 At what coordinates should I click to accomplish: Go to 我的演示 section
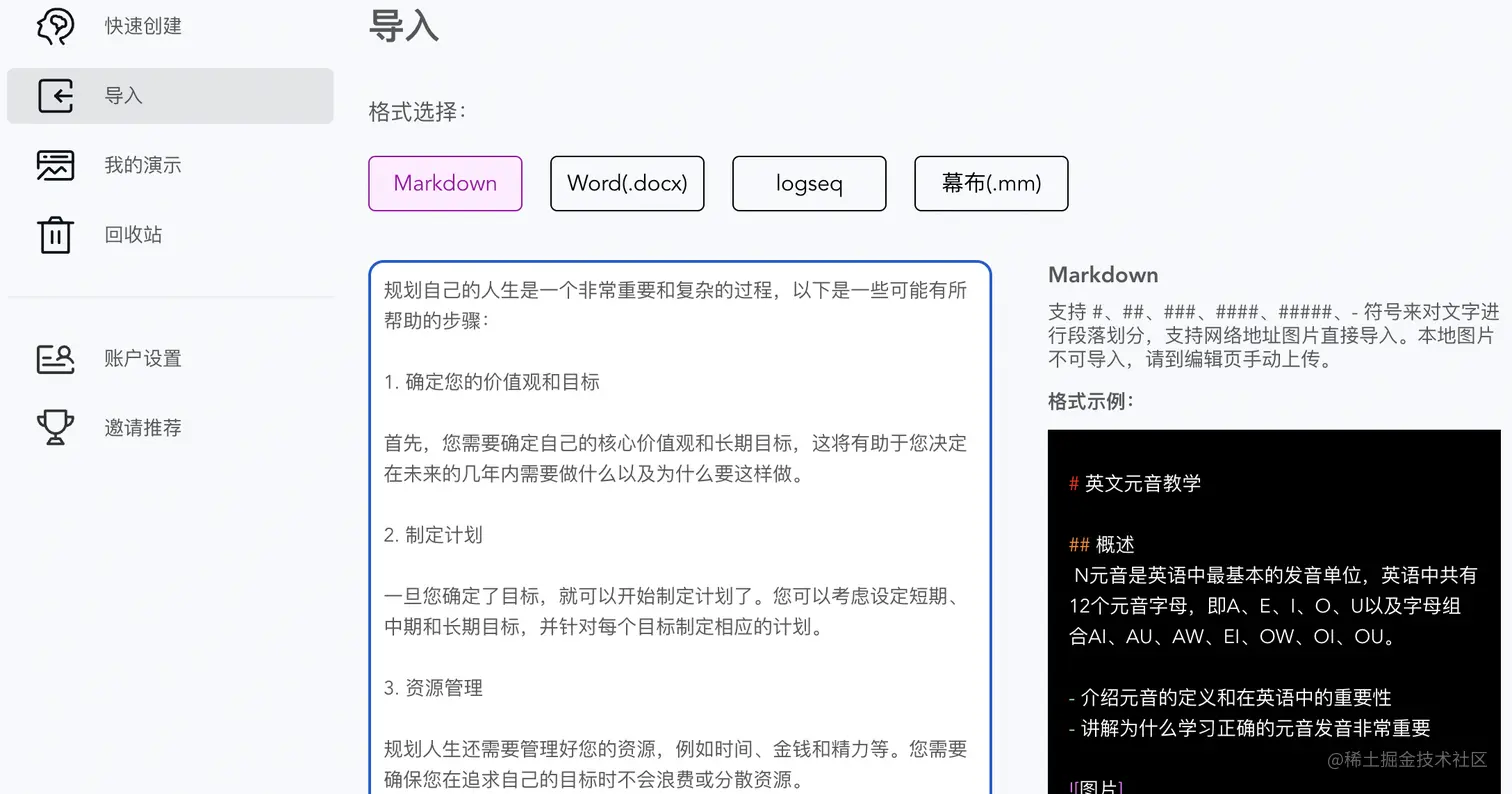[143, 165]
